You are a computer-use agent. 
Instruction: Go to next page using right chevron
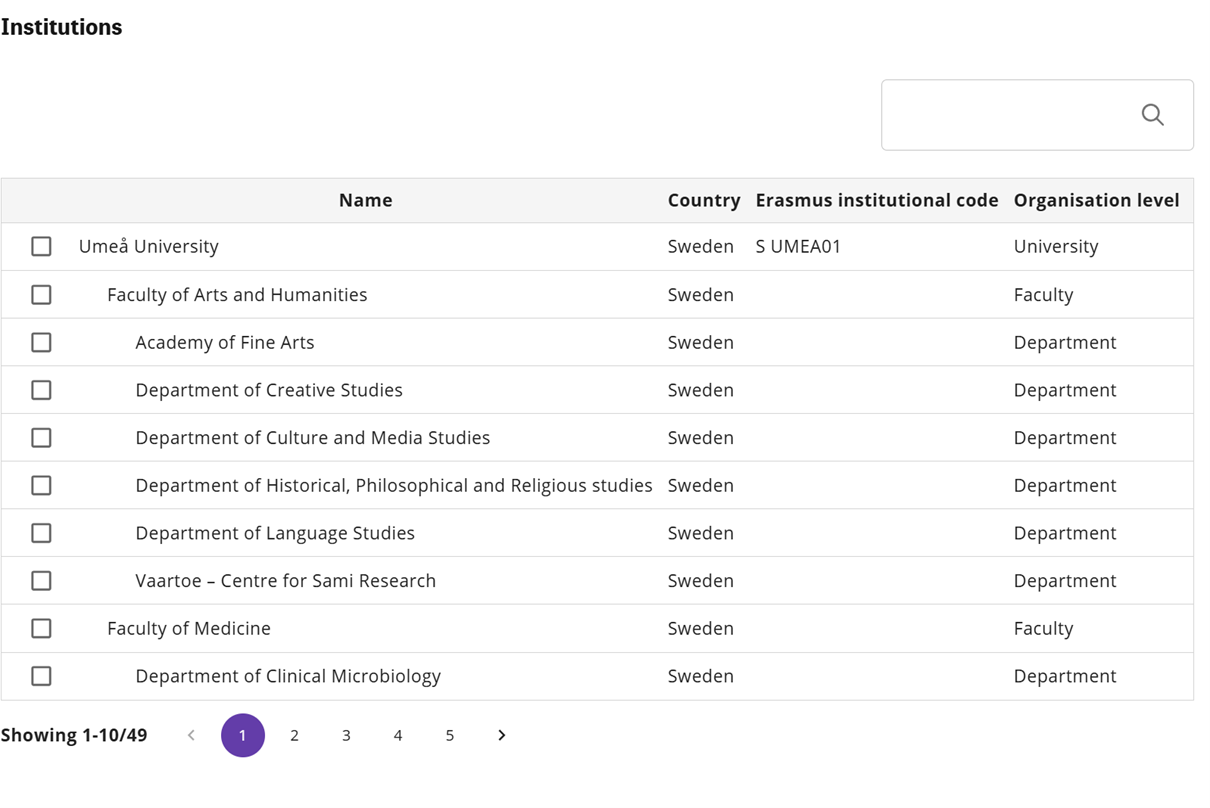click(x=502, y=735)
